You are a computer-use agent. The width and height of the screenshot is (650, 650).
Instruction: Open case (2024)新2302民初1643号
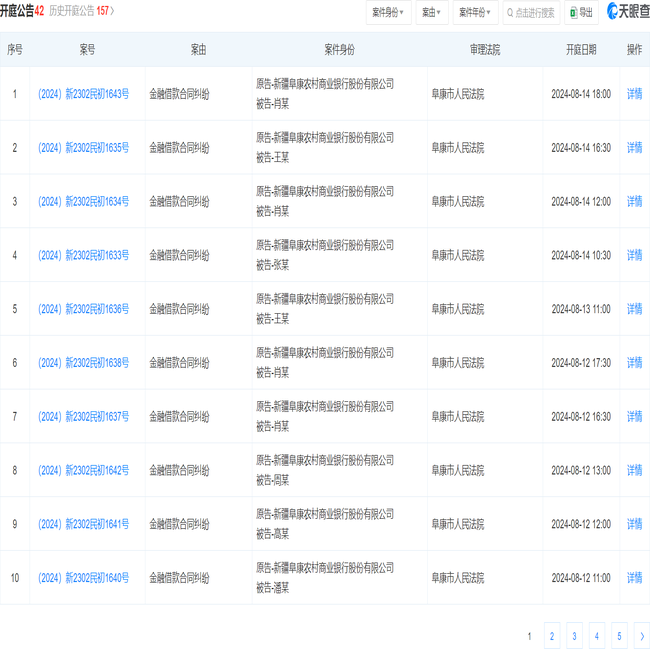pyautogui.click(x=83, y=94)
